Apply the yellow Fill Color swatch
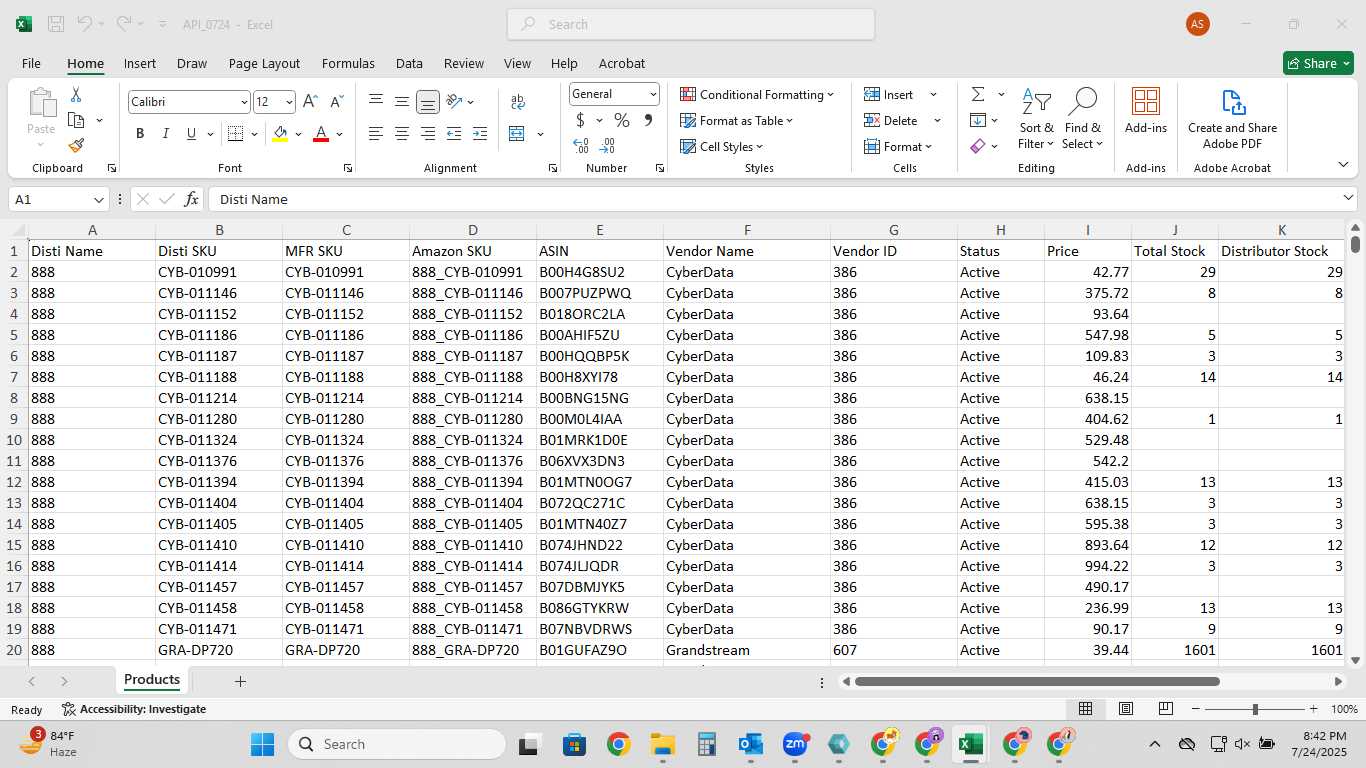This screenshot has height=768, width=1366. (280, 134)
